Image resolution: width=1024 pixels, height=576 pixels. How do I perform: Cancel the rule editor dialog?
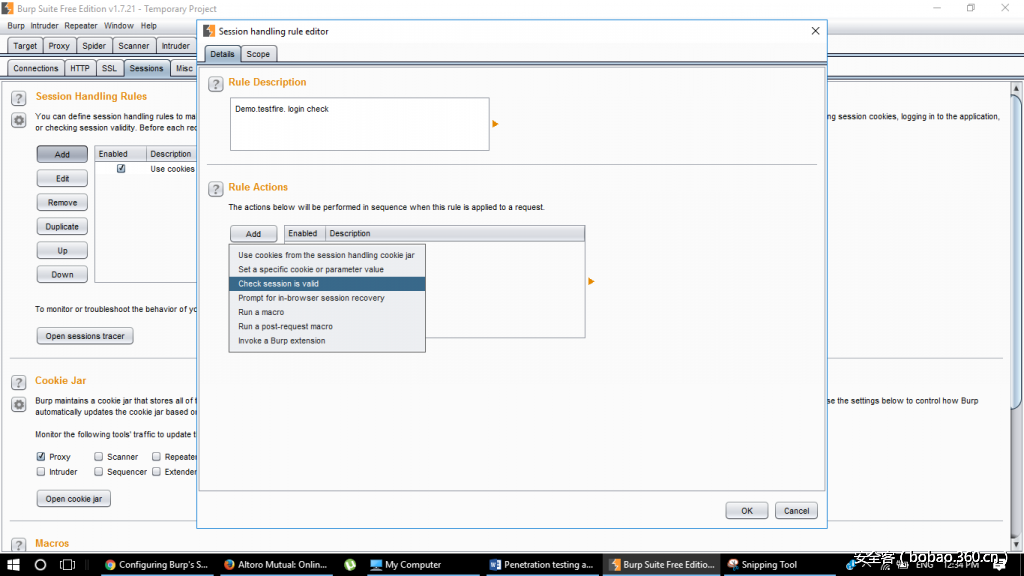coord(796,511)
